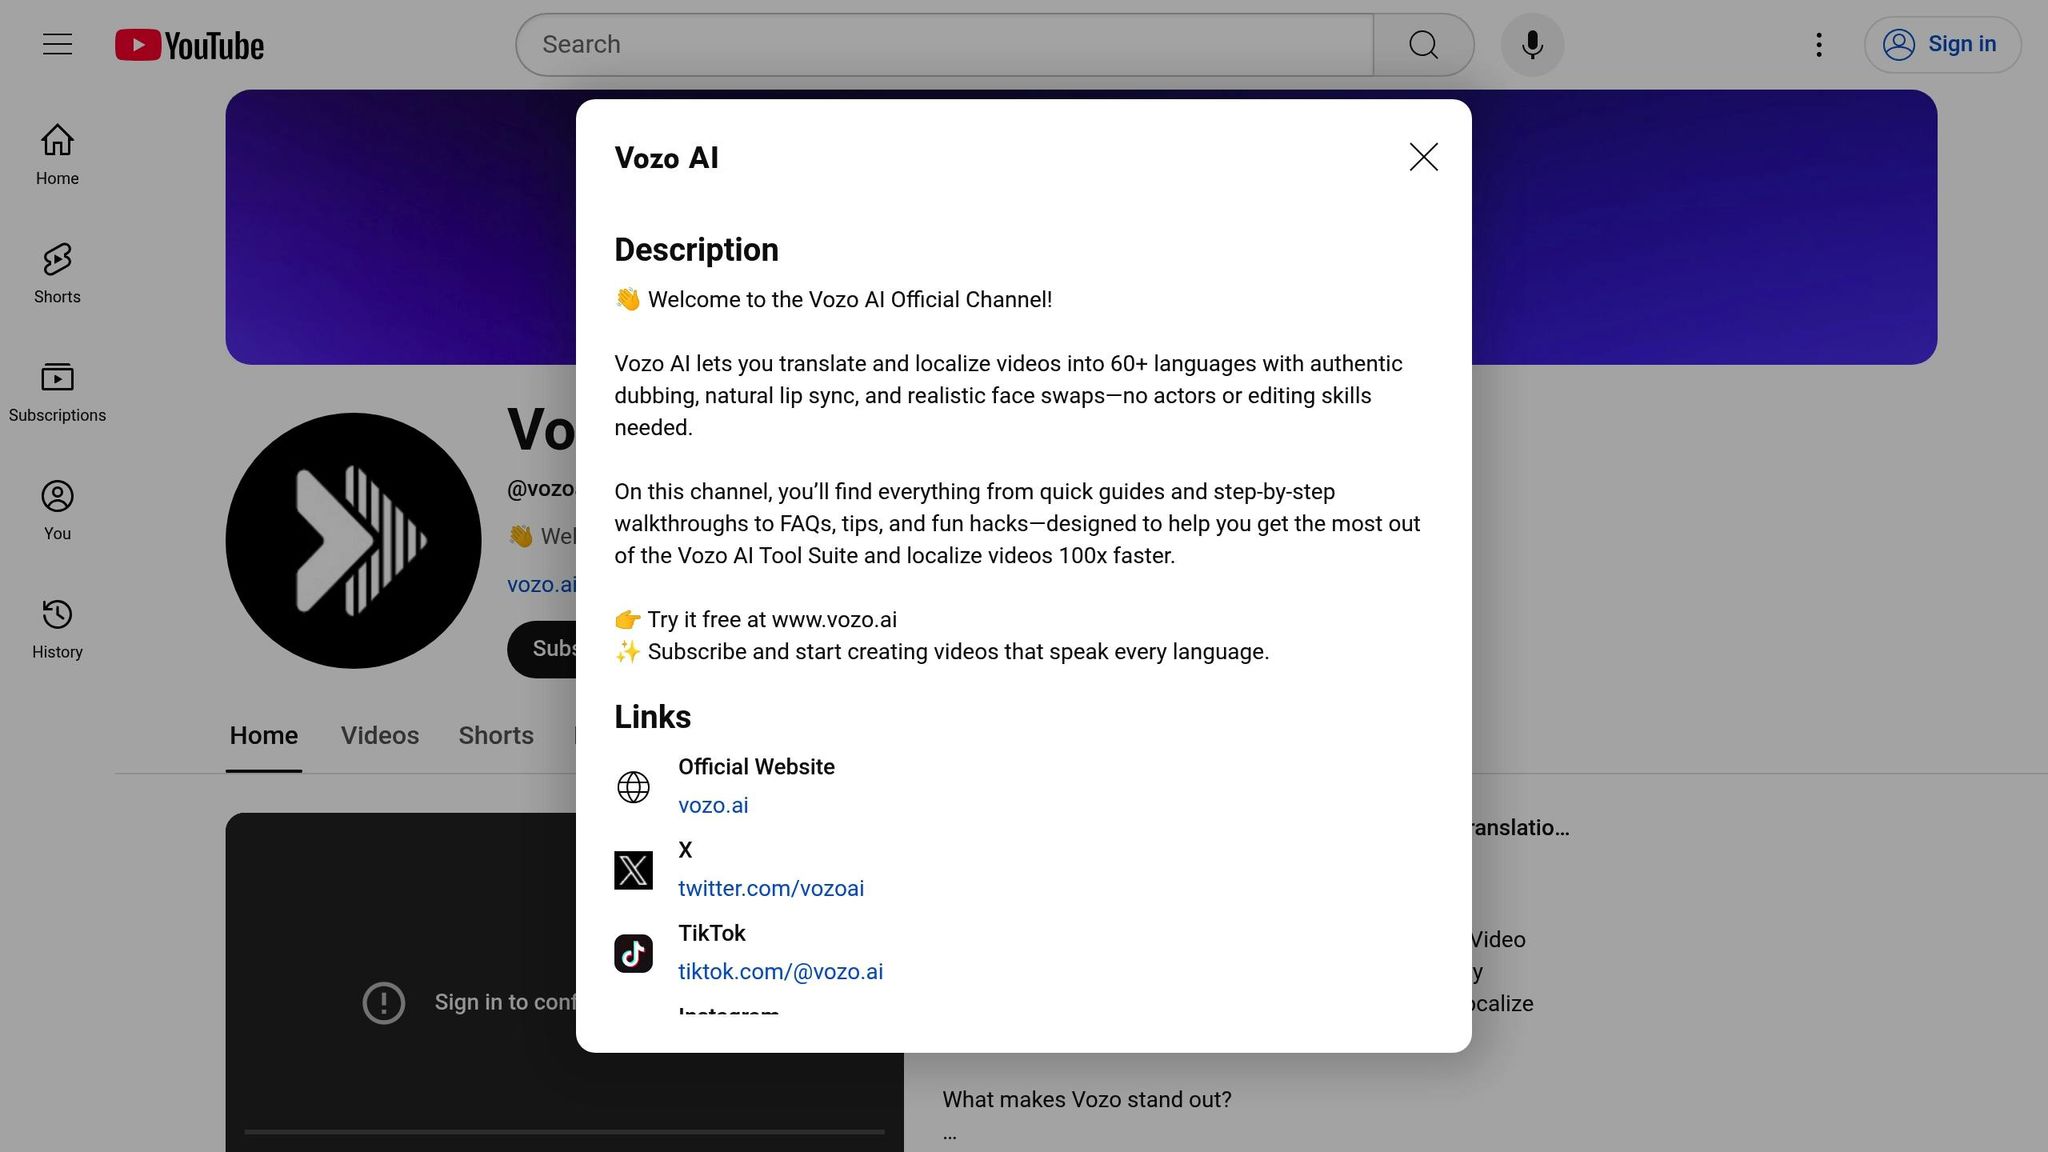
Task: Click the Sign in button
Action: [x=1941, y=44]
